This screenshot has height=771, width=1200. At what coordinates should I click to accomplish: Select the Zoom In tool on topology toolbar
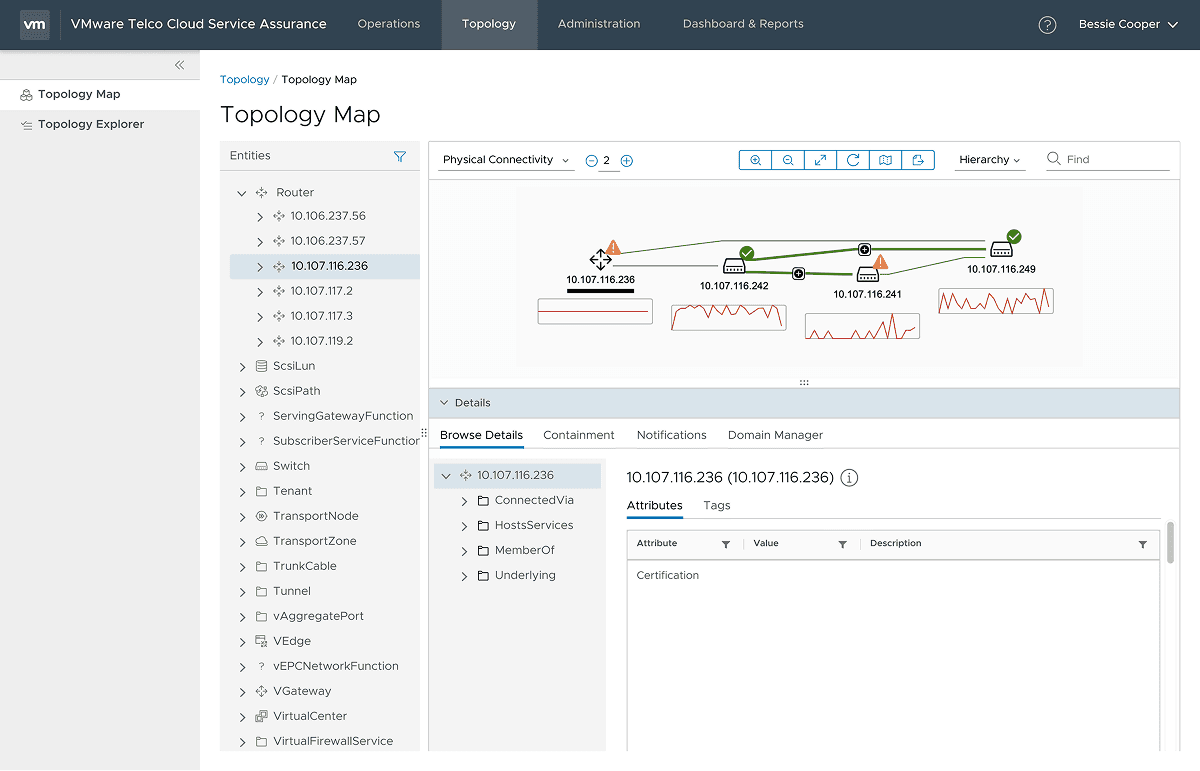tap(755, 159)
